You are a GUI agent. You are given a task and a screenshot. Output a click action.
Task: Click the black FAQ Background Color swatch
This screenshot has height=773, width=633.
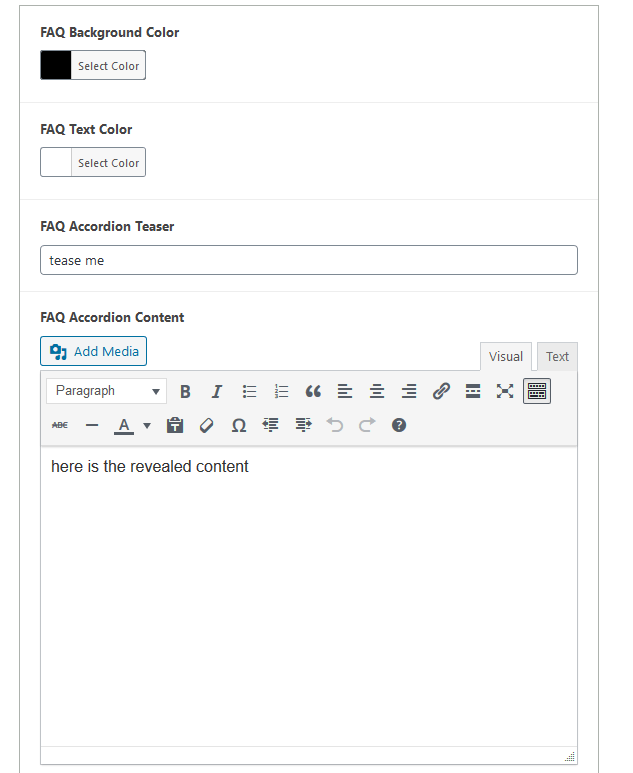coord(56,66)
